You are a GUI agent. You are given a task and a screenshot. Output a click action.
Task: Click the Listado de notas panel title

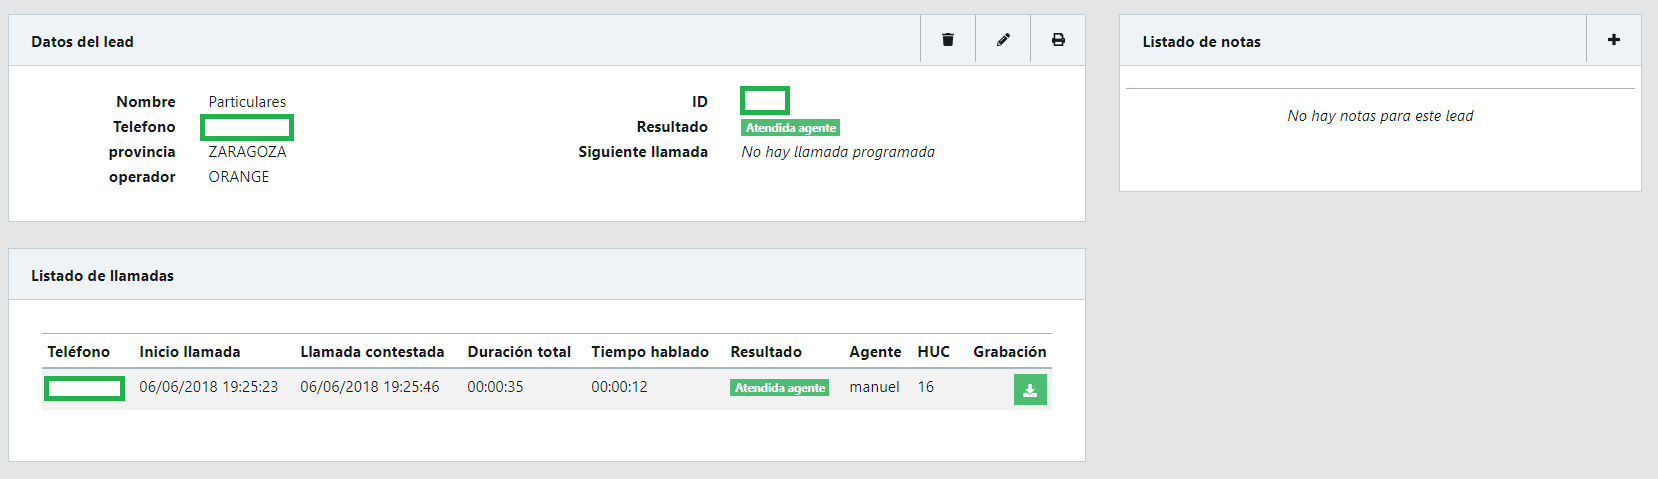point(1201,42)
